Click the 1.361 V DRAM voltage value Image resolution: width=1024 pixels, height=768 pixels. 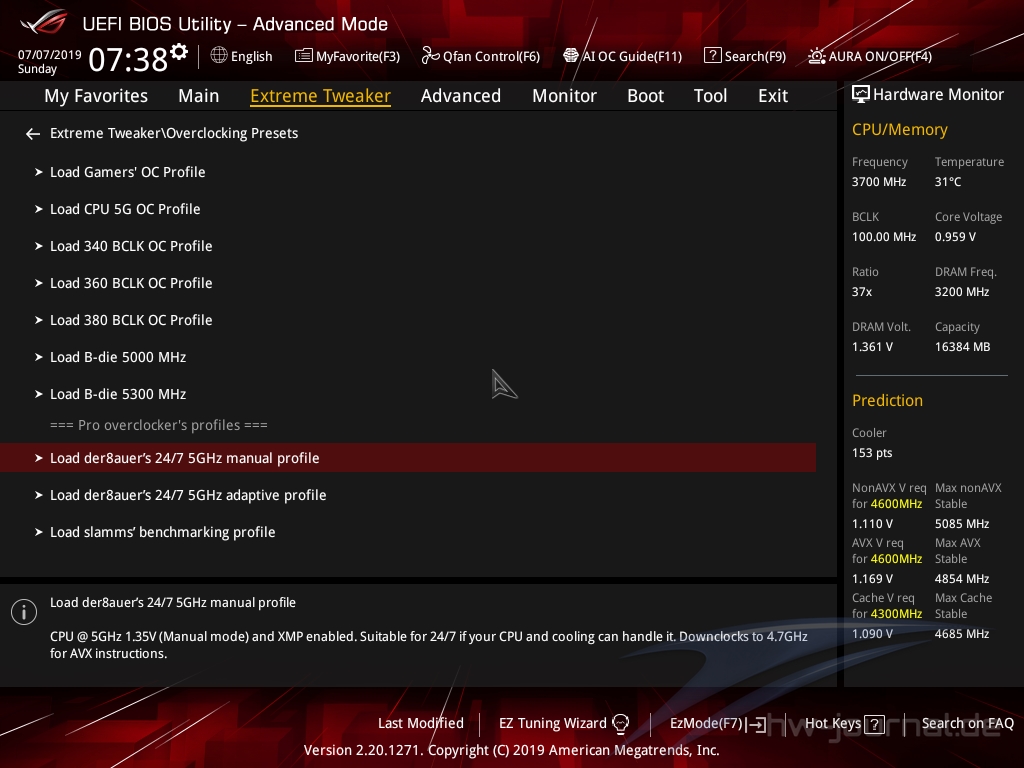click(872, 347)
